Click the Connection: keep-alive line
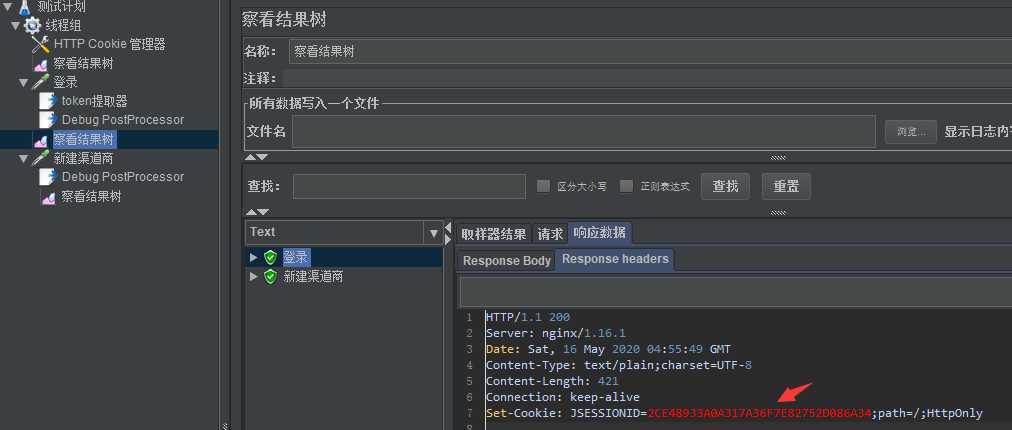This screenshot has width=1012, height=430. (x=562, y=397)
